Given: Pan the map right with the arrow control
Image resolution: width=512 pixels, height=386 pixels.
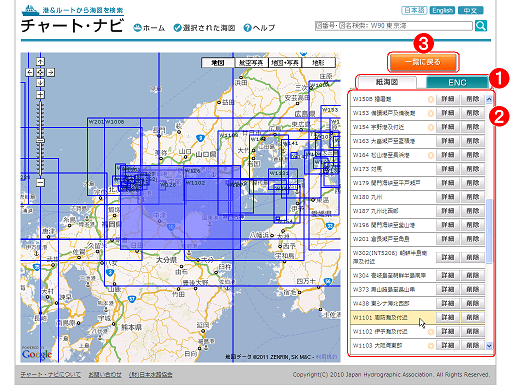Looking at the screenshot, I should [x=51, y=72].
